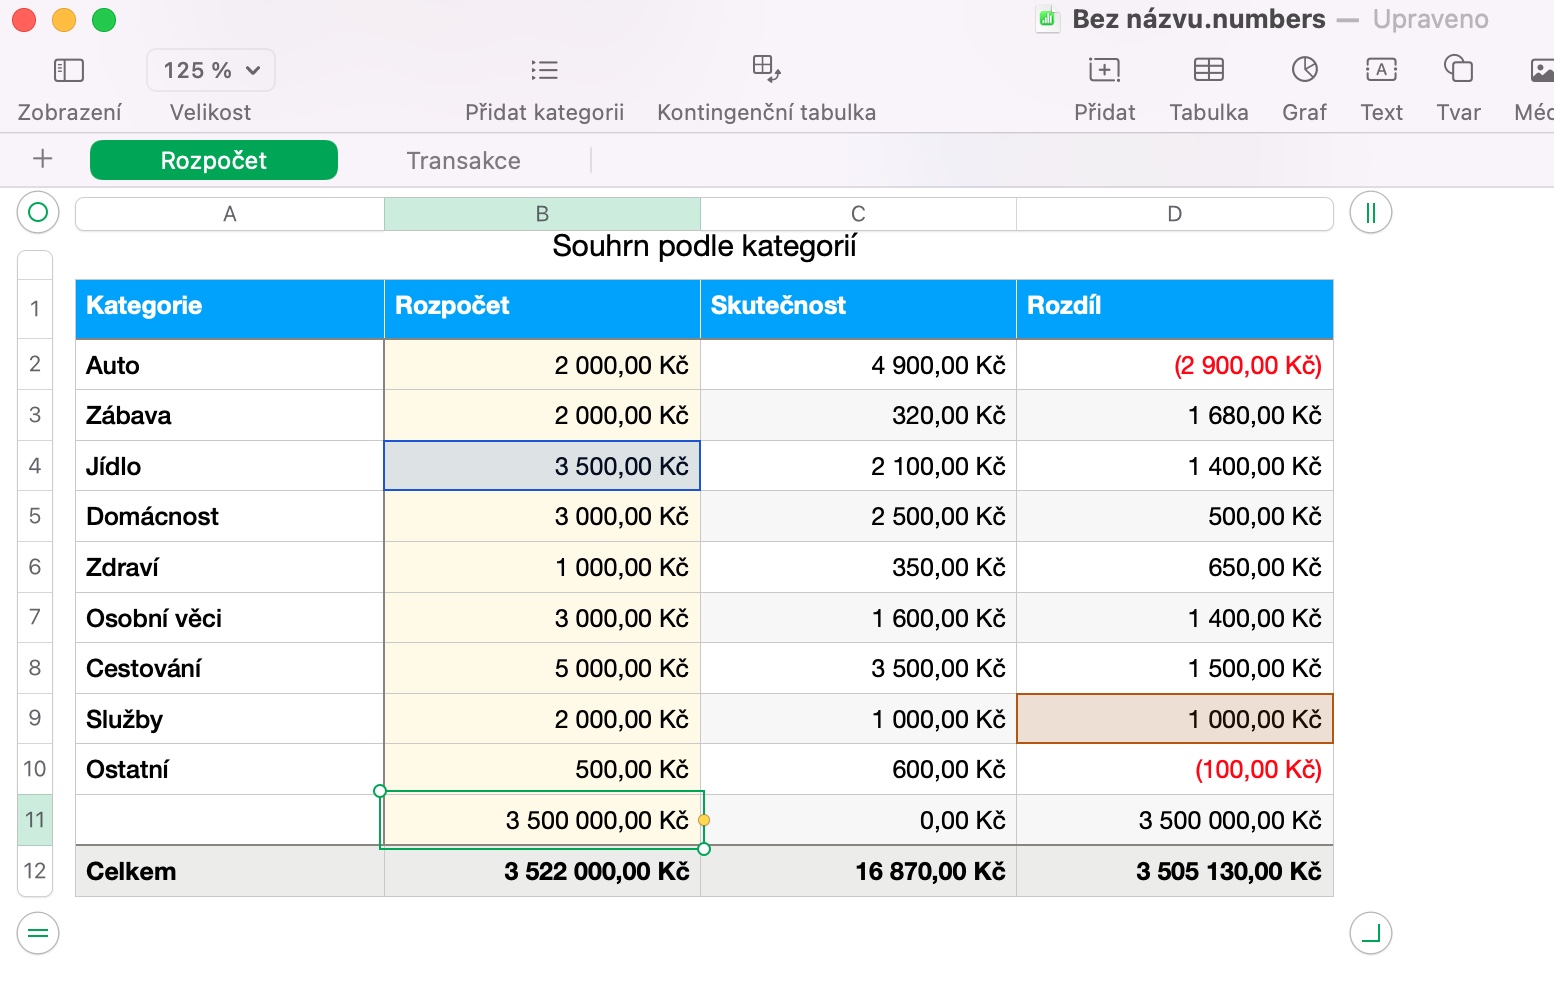
Task: Click the table resize corner handle
Action: pos(1371,934)
